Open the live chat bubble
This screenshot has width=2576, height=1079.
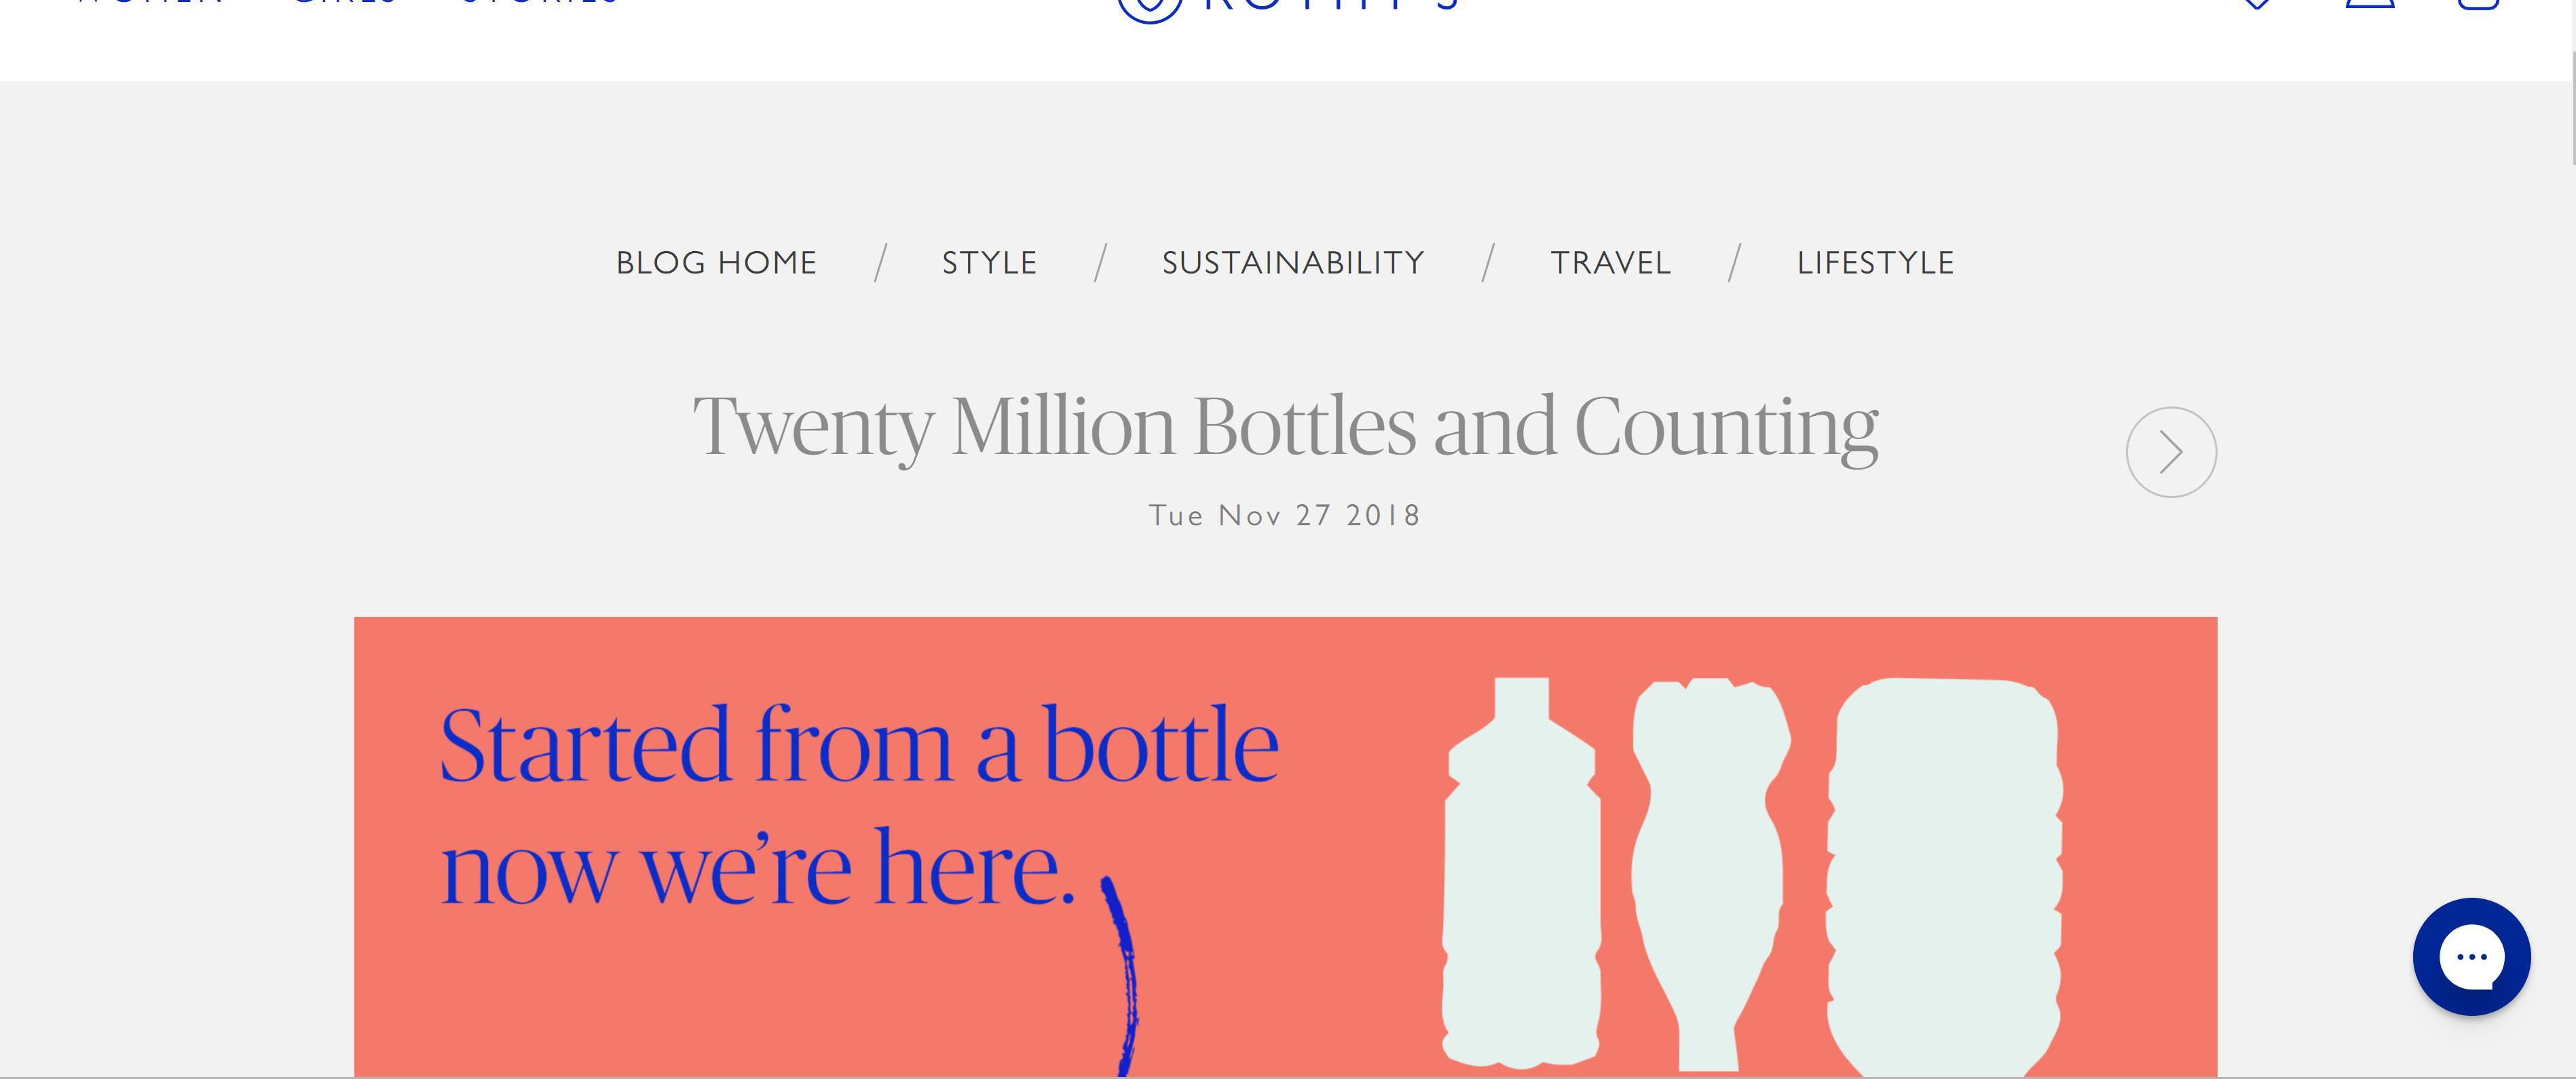pos(2471,957)
